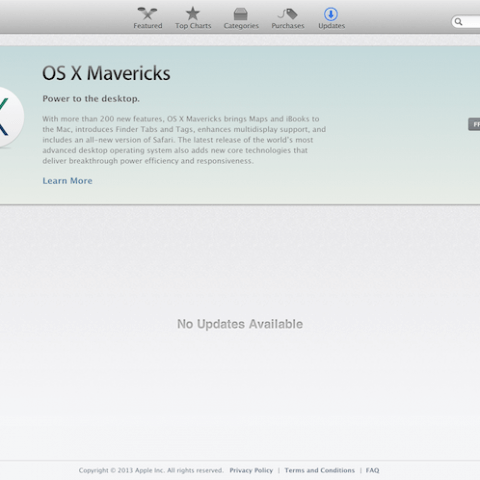Click the No Updates Available message

(x=240, y=324)
